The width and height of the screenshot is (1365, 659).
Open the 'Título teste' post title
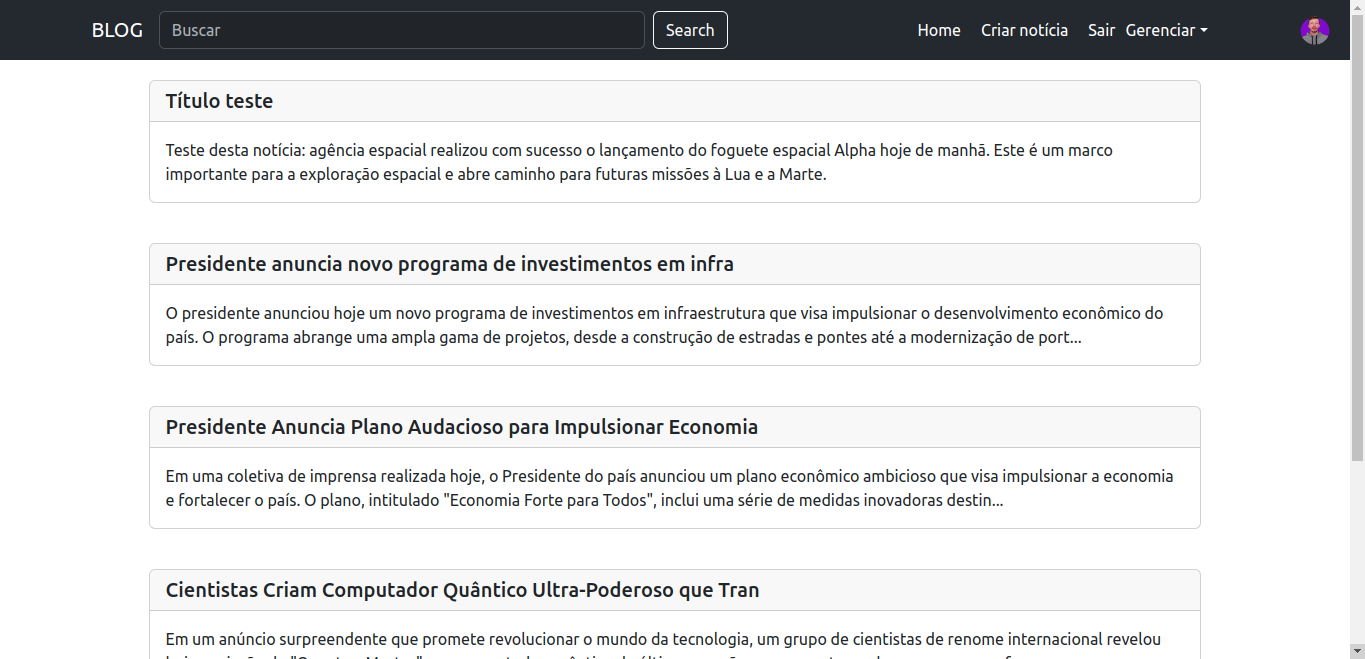point(219,101)
